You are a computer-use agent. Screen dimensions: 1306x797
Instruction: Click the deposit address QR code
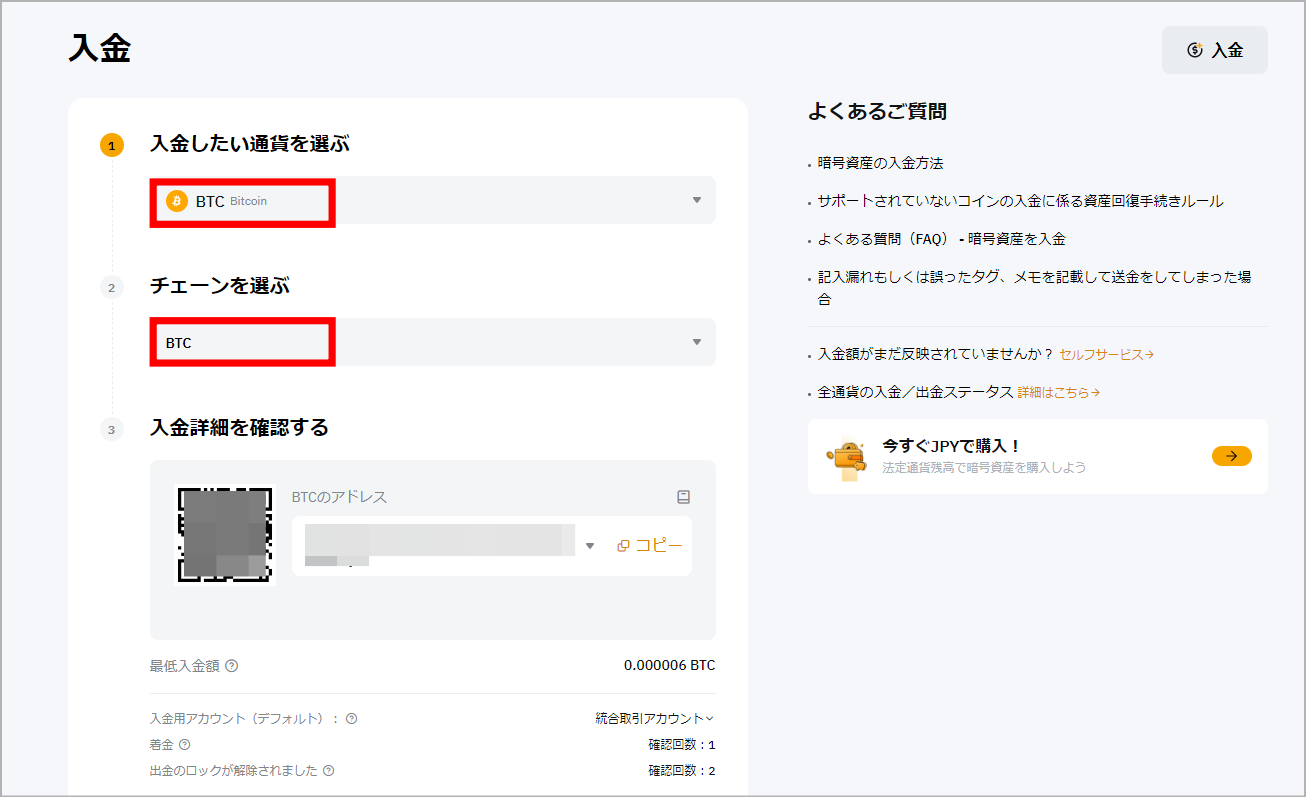click(x=225, y=534)
